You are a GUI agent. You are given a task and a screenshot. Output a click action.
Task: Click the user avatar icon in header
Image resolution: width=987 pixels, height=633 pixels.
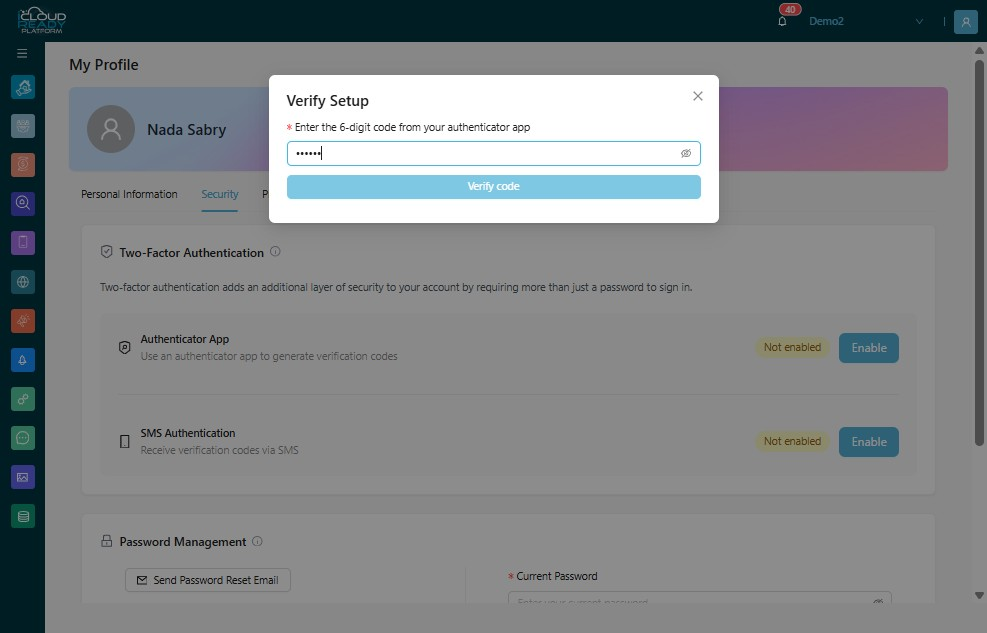(966, 21)
